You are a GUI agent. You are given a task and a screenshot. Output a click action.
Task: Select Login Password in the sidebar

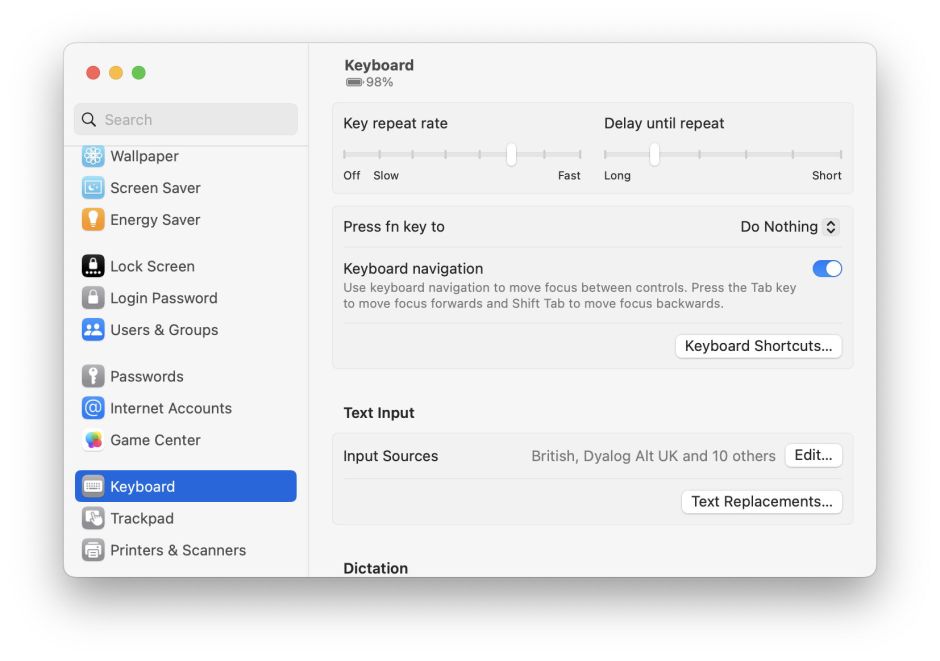pos(163,298)
